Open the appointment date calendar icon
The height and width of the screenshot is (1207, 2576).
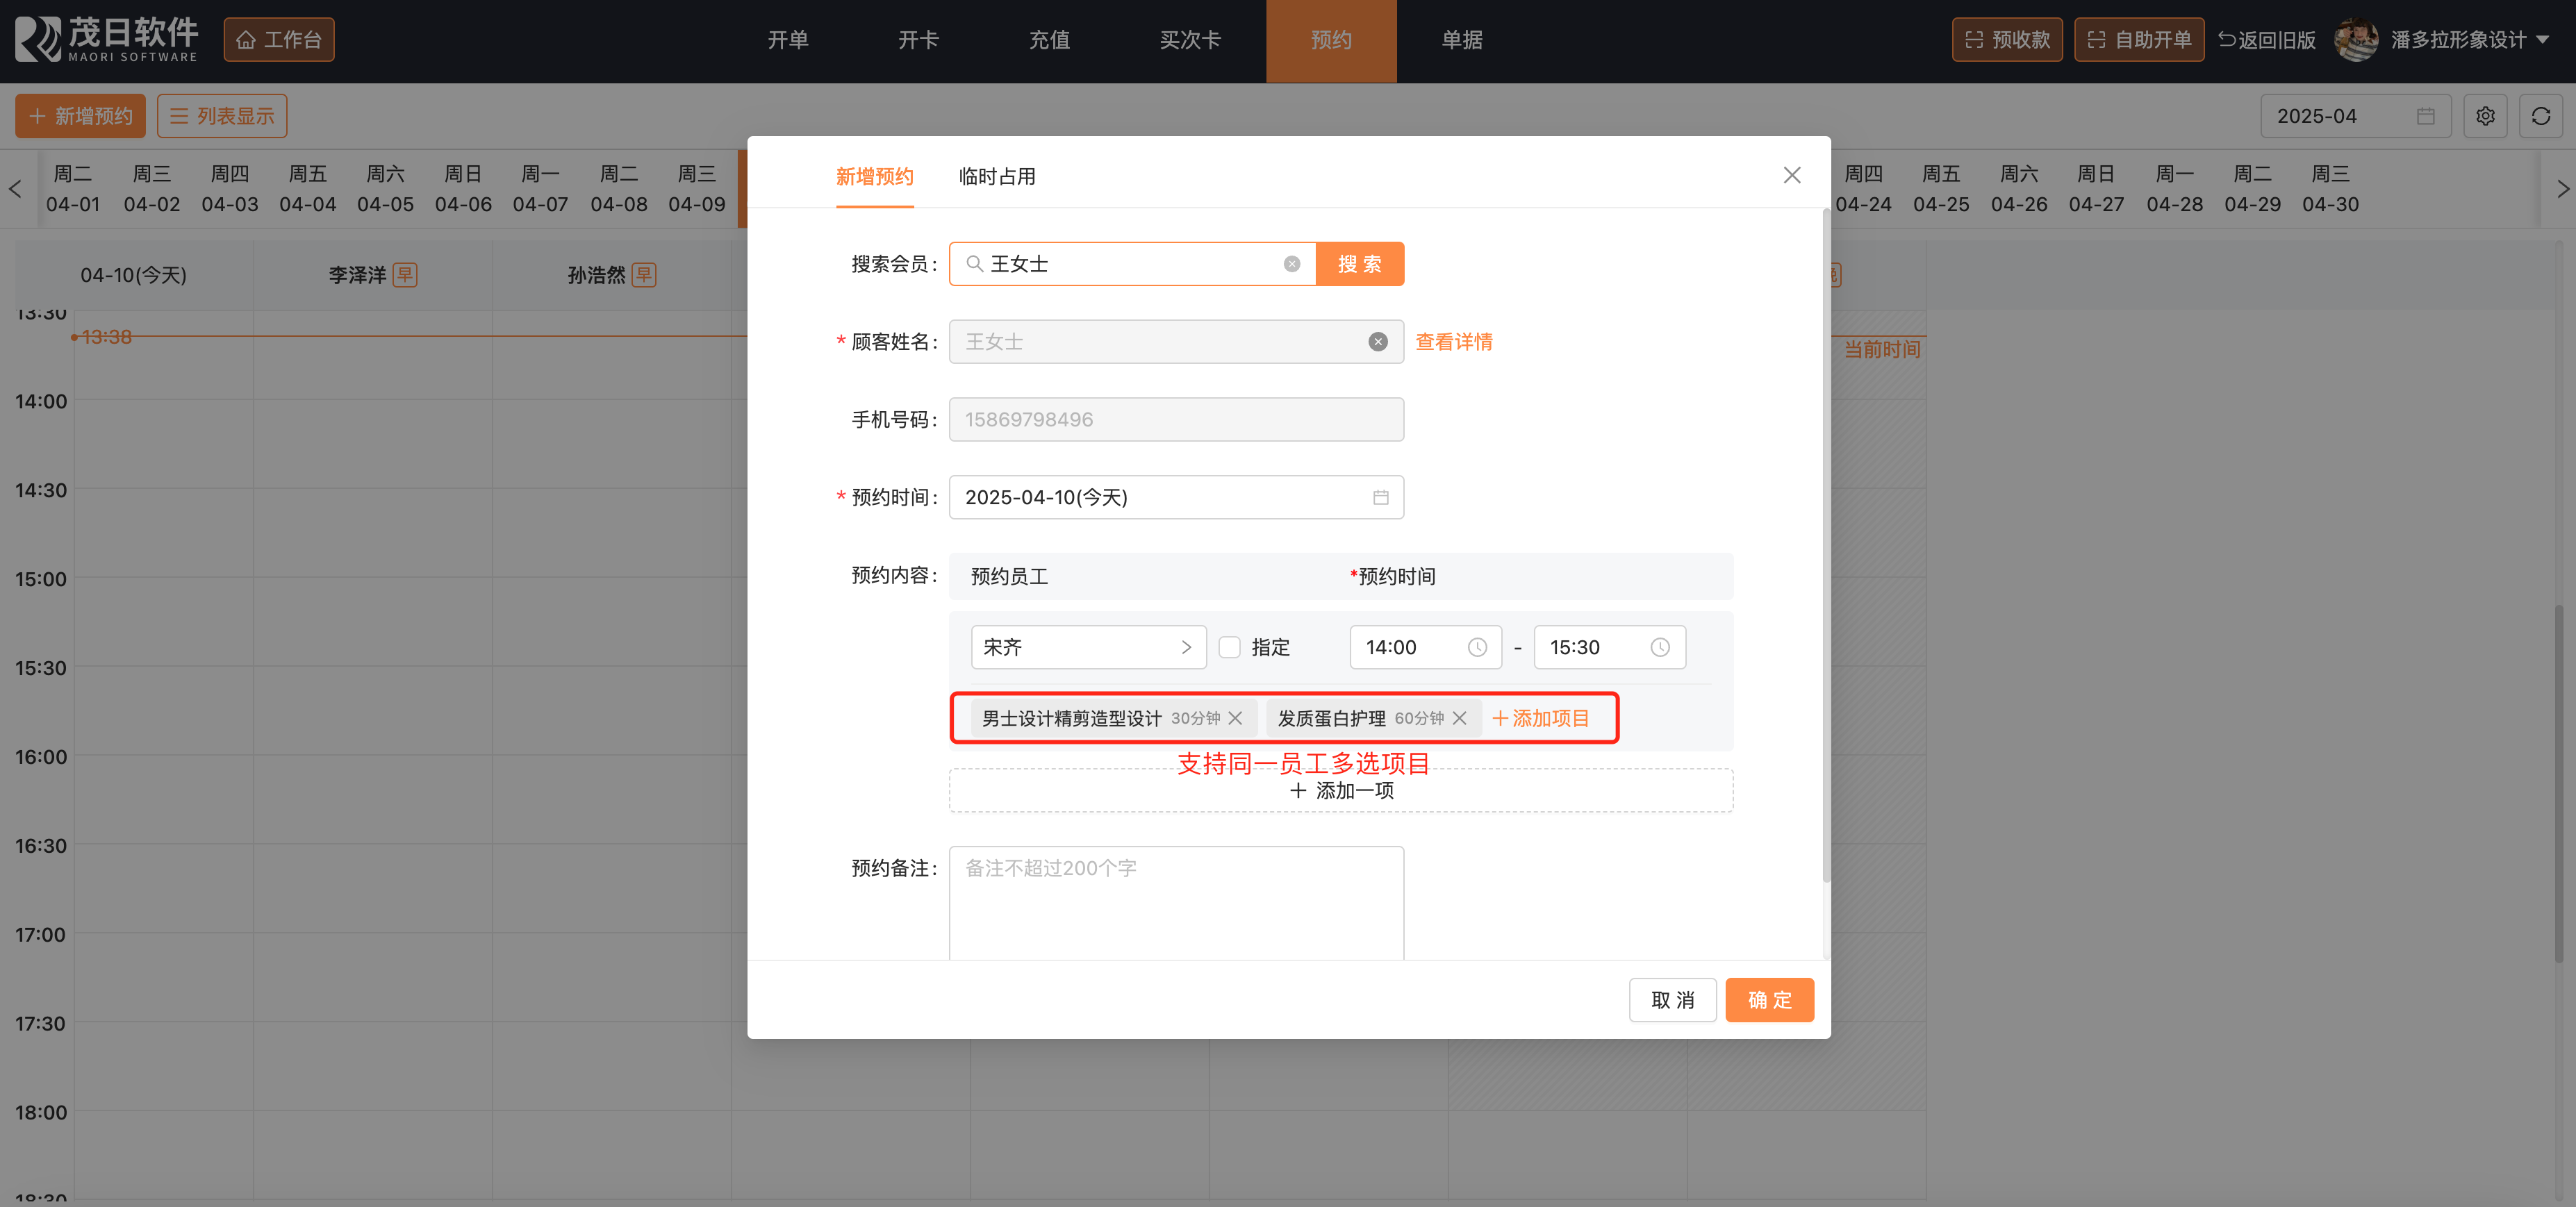1380,497
